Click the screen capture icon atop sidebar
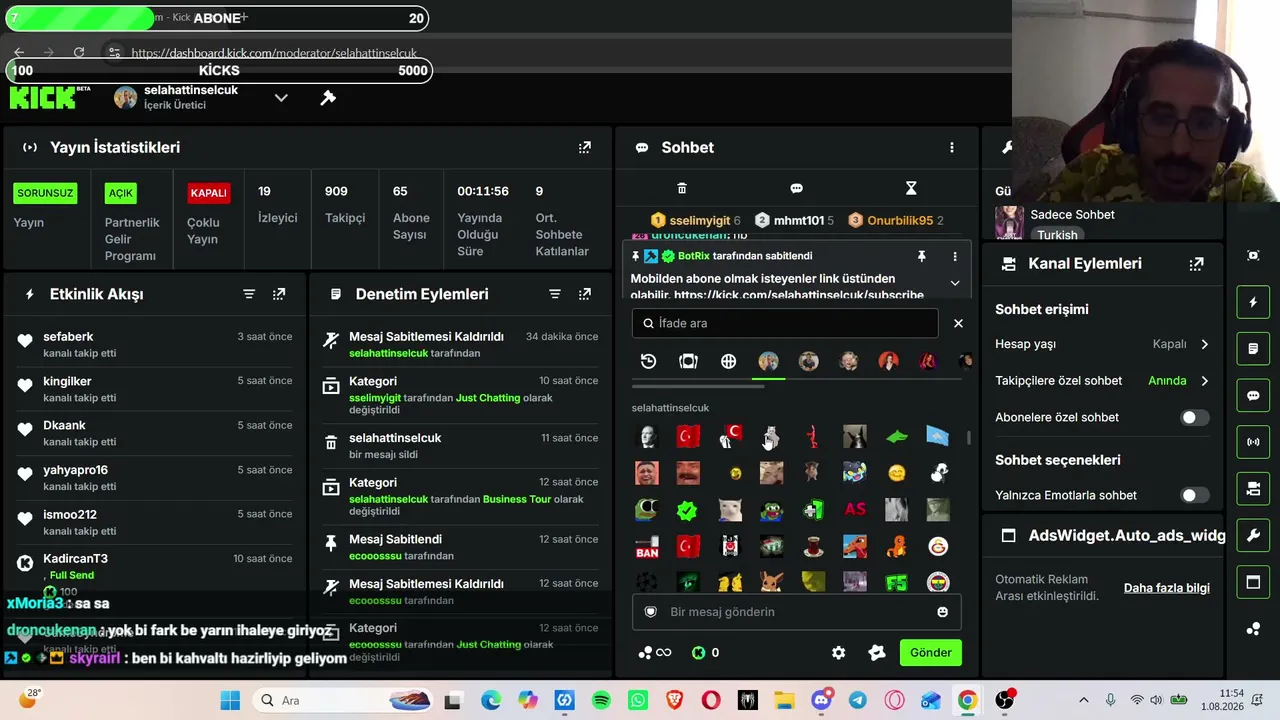The height and width of the screenshot is (720, 1280). click(x=1253, y=256)
